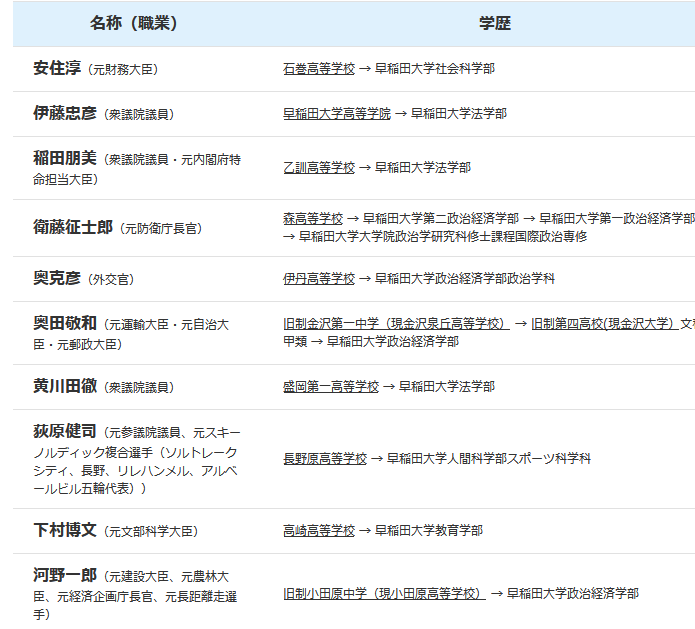Viewport: 695px width, 629px height.
Task: Follow the 乙訓高等学校 link
Action: click(x=318, y=168)
